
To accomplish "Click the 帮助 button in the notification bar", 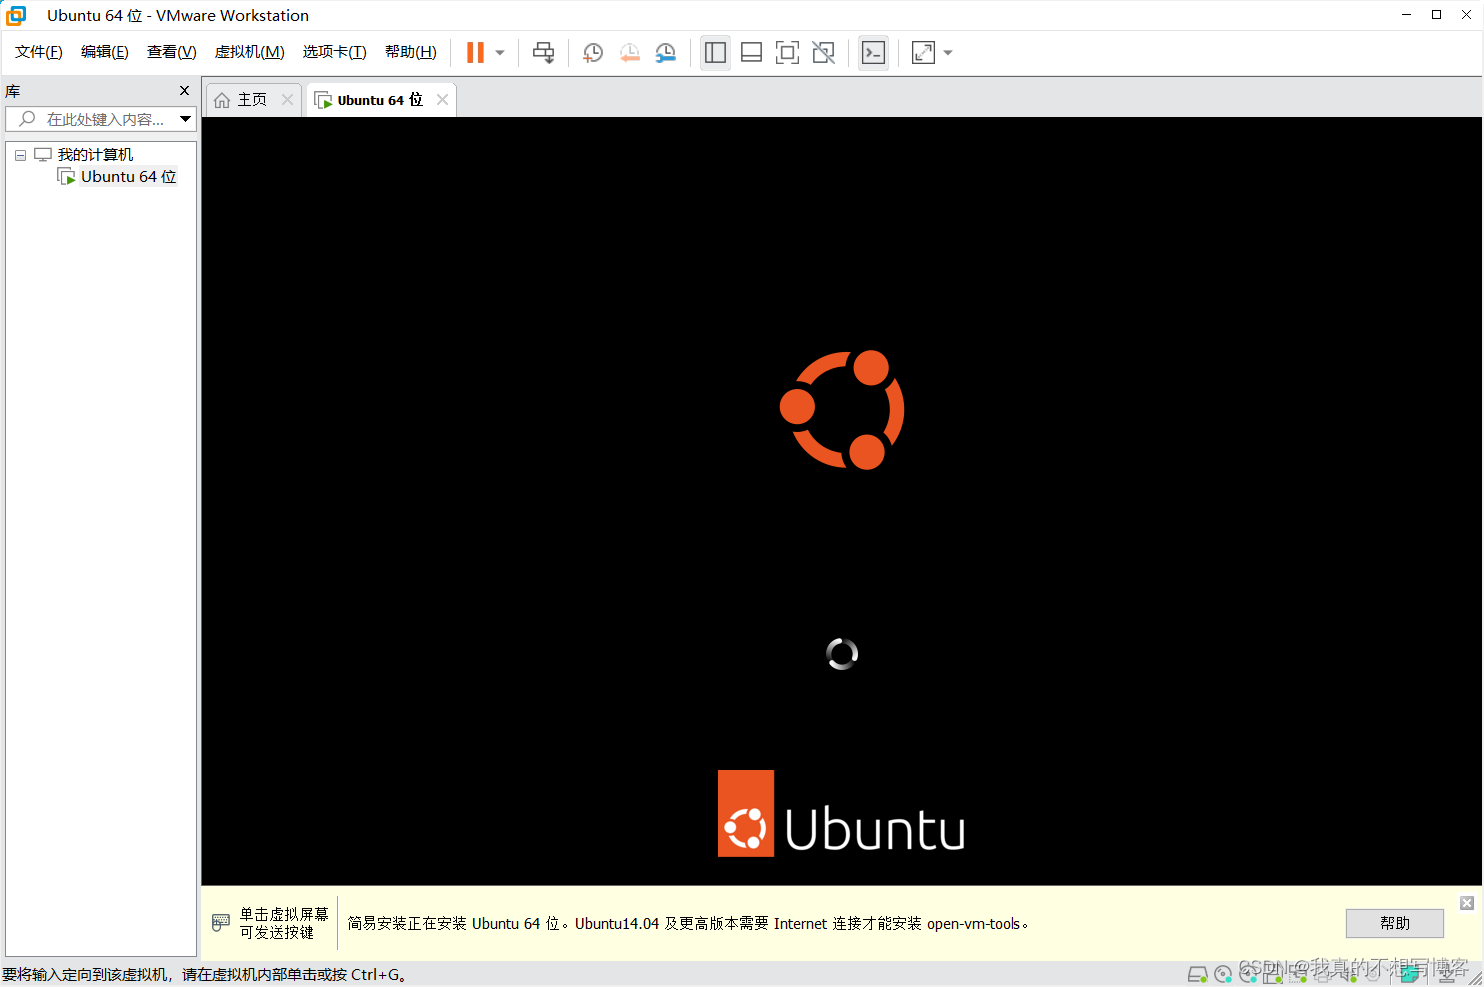I will click(1394, 923).
